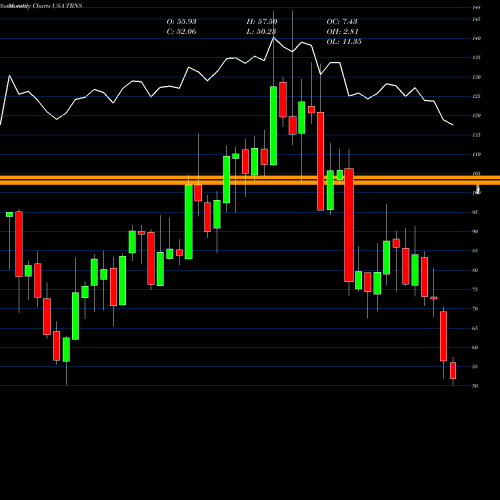Select the 115 price axis label
500x500 pixels.
click(476, 135)
